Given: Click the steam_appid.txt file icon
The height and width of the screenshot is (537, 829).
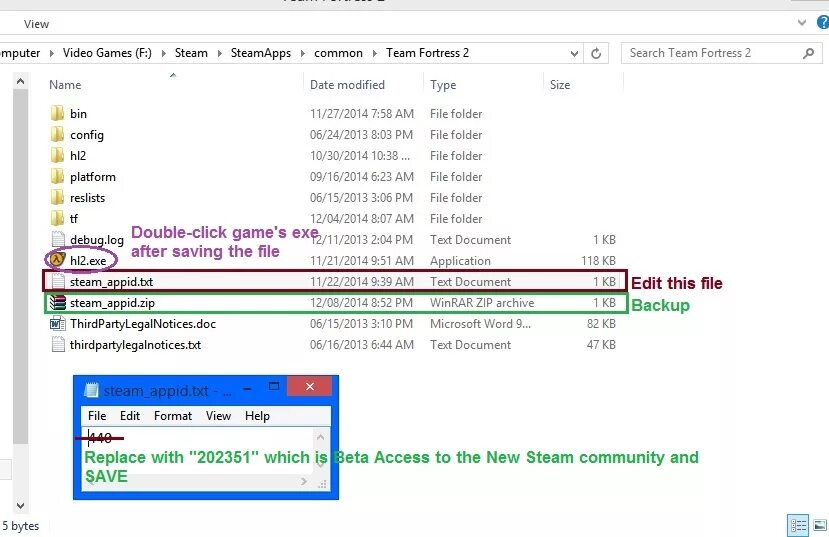Looking at the screenshot, I should (58, 281).
